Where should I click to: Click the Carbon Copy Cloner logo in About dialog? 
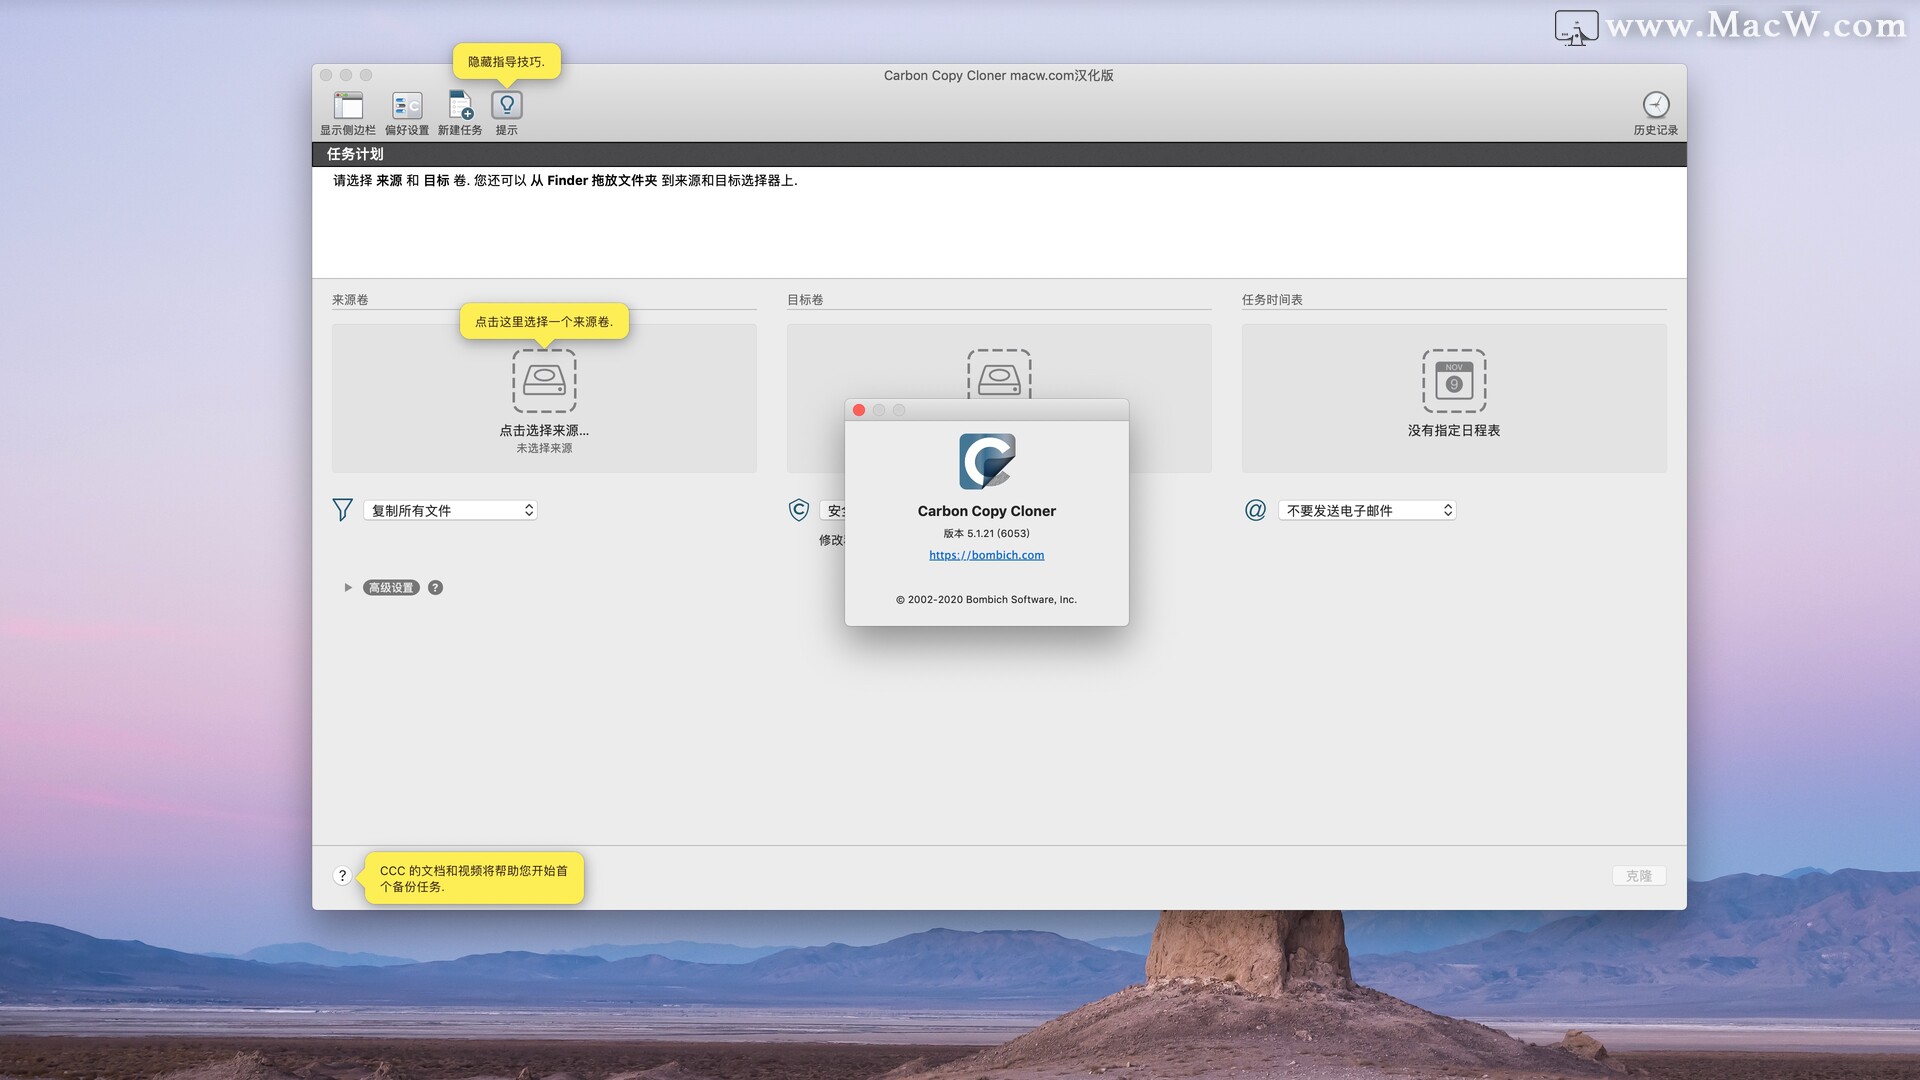987,461
